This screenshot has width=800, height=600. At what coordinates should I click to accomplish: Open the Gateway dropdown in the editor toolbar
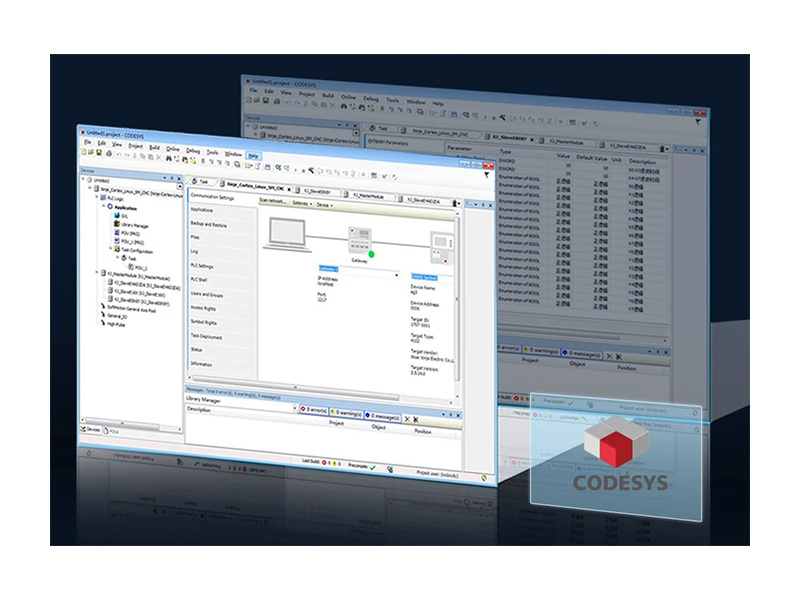pyautogui.click(x=302, y=203)
